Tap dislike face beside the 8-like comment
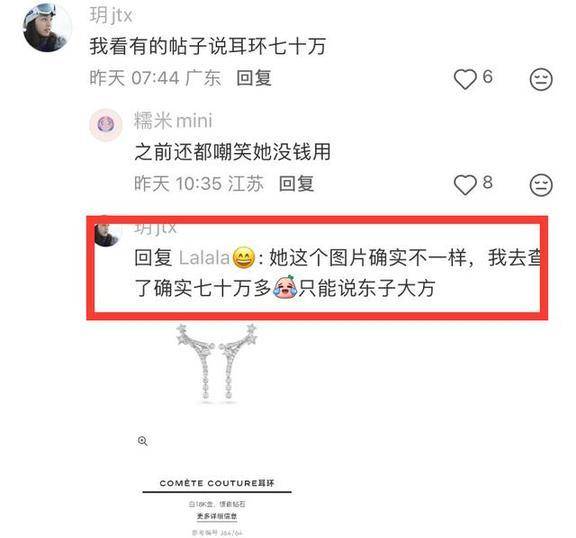The width and height of the screenshot is (576, 538). tap(541, 185)
